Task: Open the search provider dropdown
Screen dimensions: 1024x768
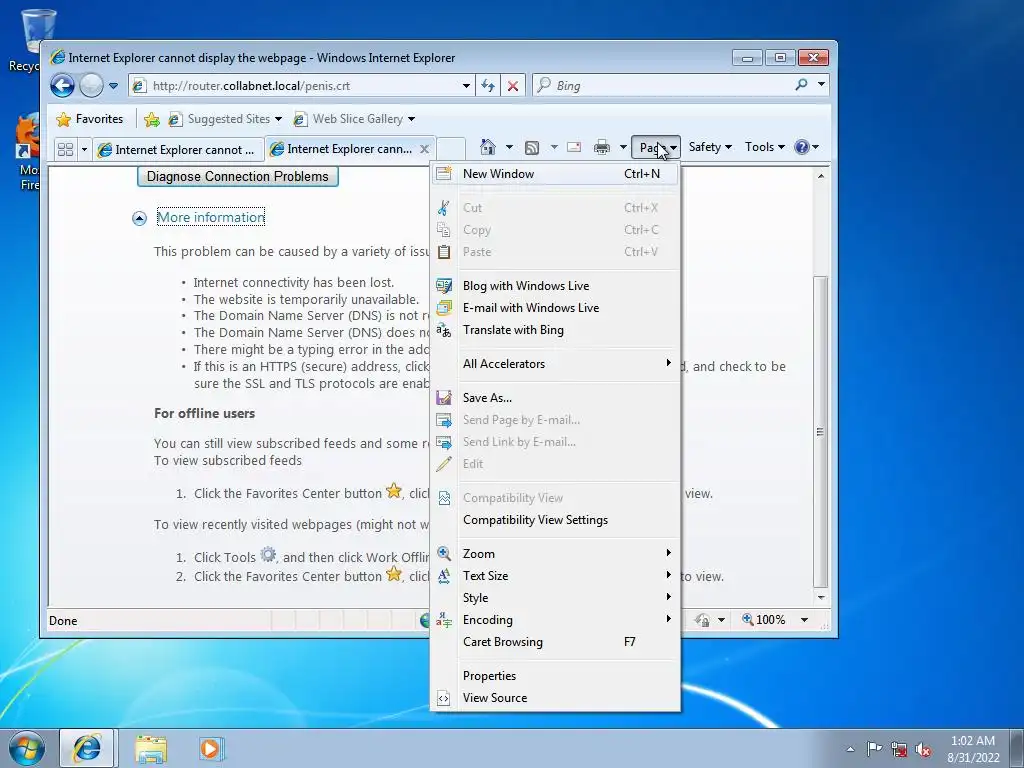Action: pyautogui.click(x=821, y=85)
